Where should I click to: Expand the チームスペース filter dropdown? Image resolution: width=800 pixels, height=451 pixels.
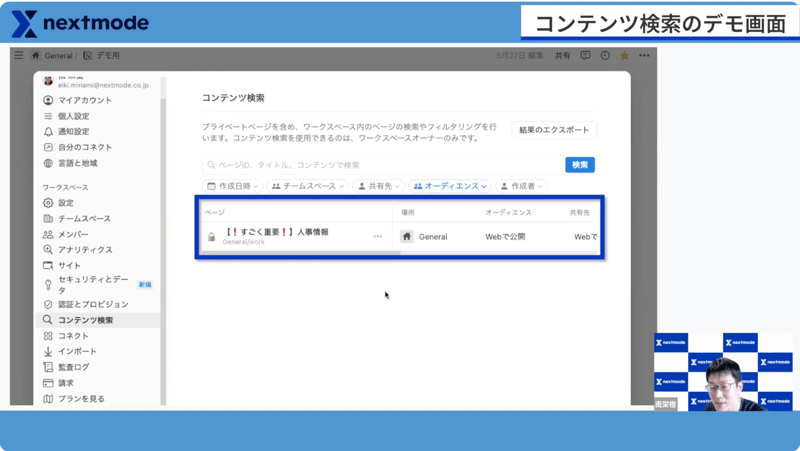(x=308, y=186)
